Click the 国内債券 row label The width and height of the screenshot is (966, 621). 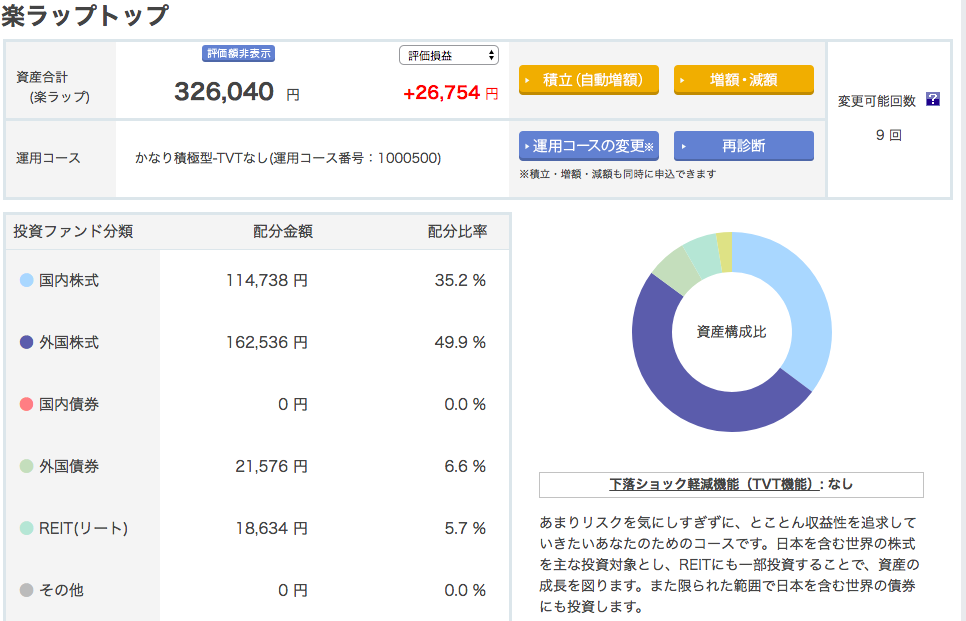(69, 404)
